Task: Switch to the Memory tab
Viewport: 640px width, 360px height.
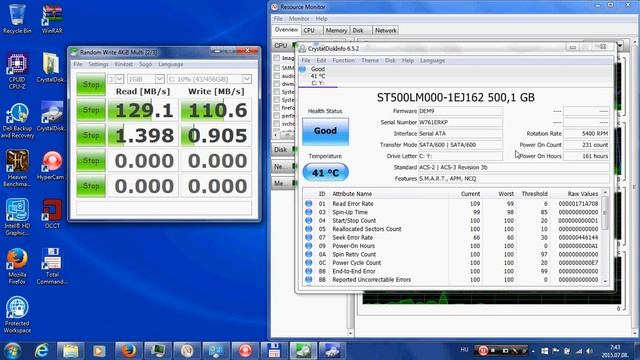Action: click(336, 30)
